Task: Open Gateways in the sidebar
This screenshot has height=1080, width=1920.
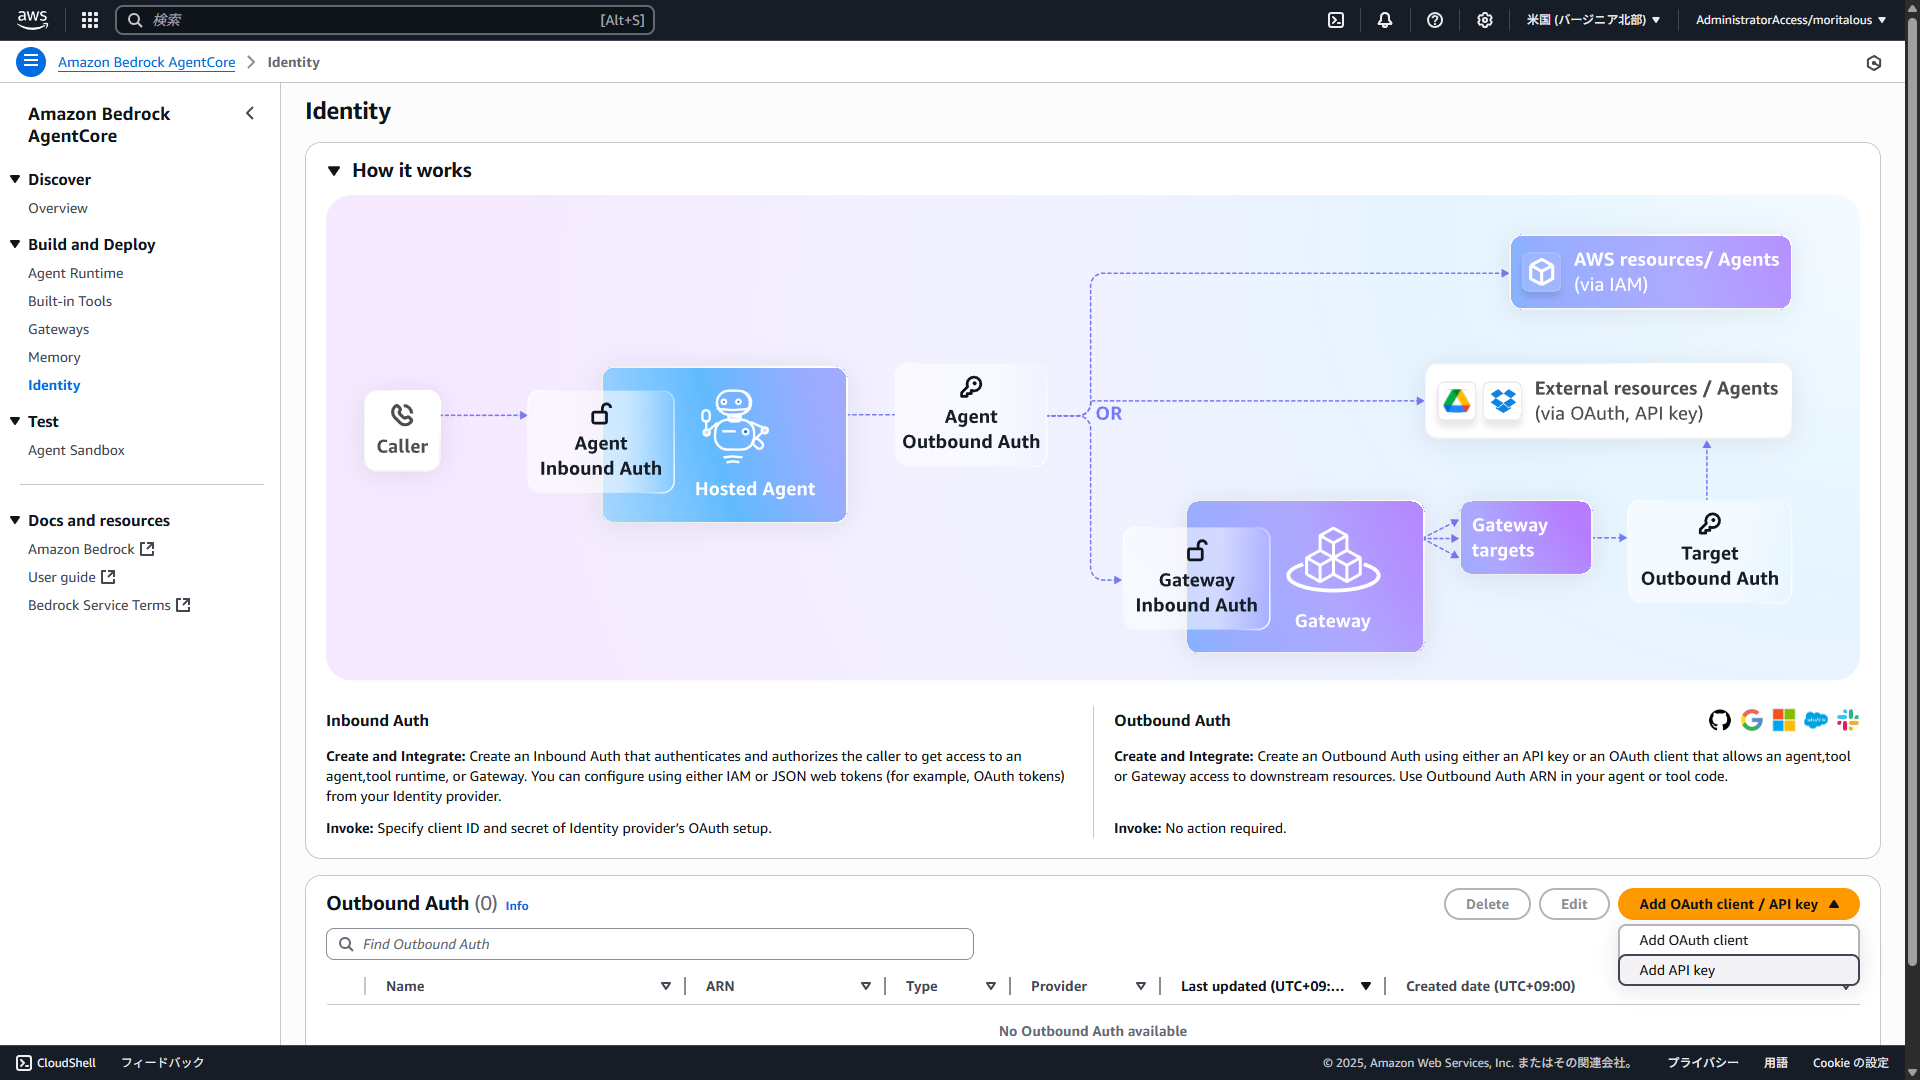Action: click(58, 329)
